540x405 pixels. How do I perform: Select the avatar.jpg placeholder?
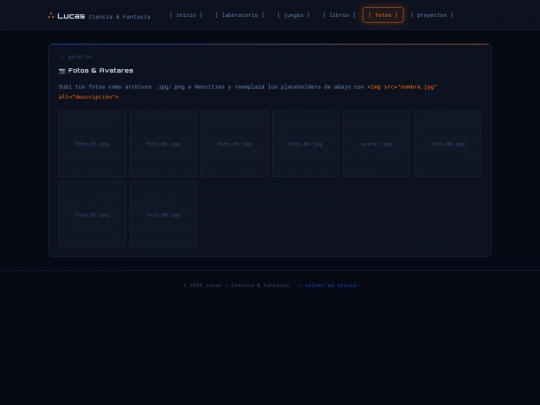(x=376, y=144)
